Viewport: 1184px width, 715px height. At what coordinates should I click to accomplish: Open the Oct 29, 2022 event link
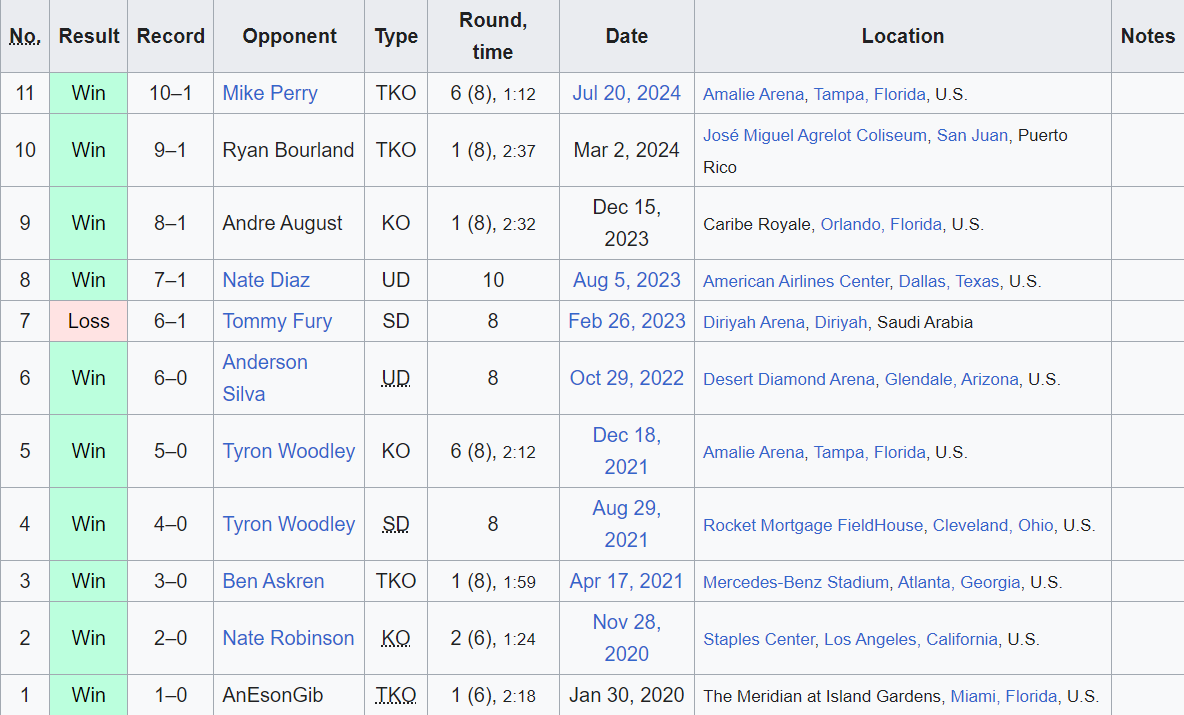pyautogui.click(x=627, y=378)
